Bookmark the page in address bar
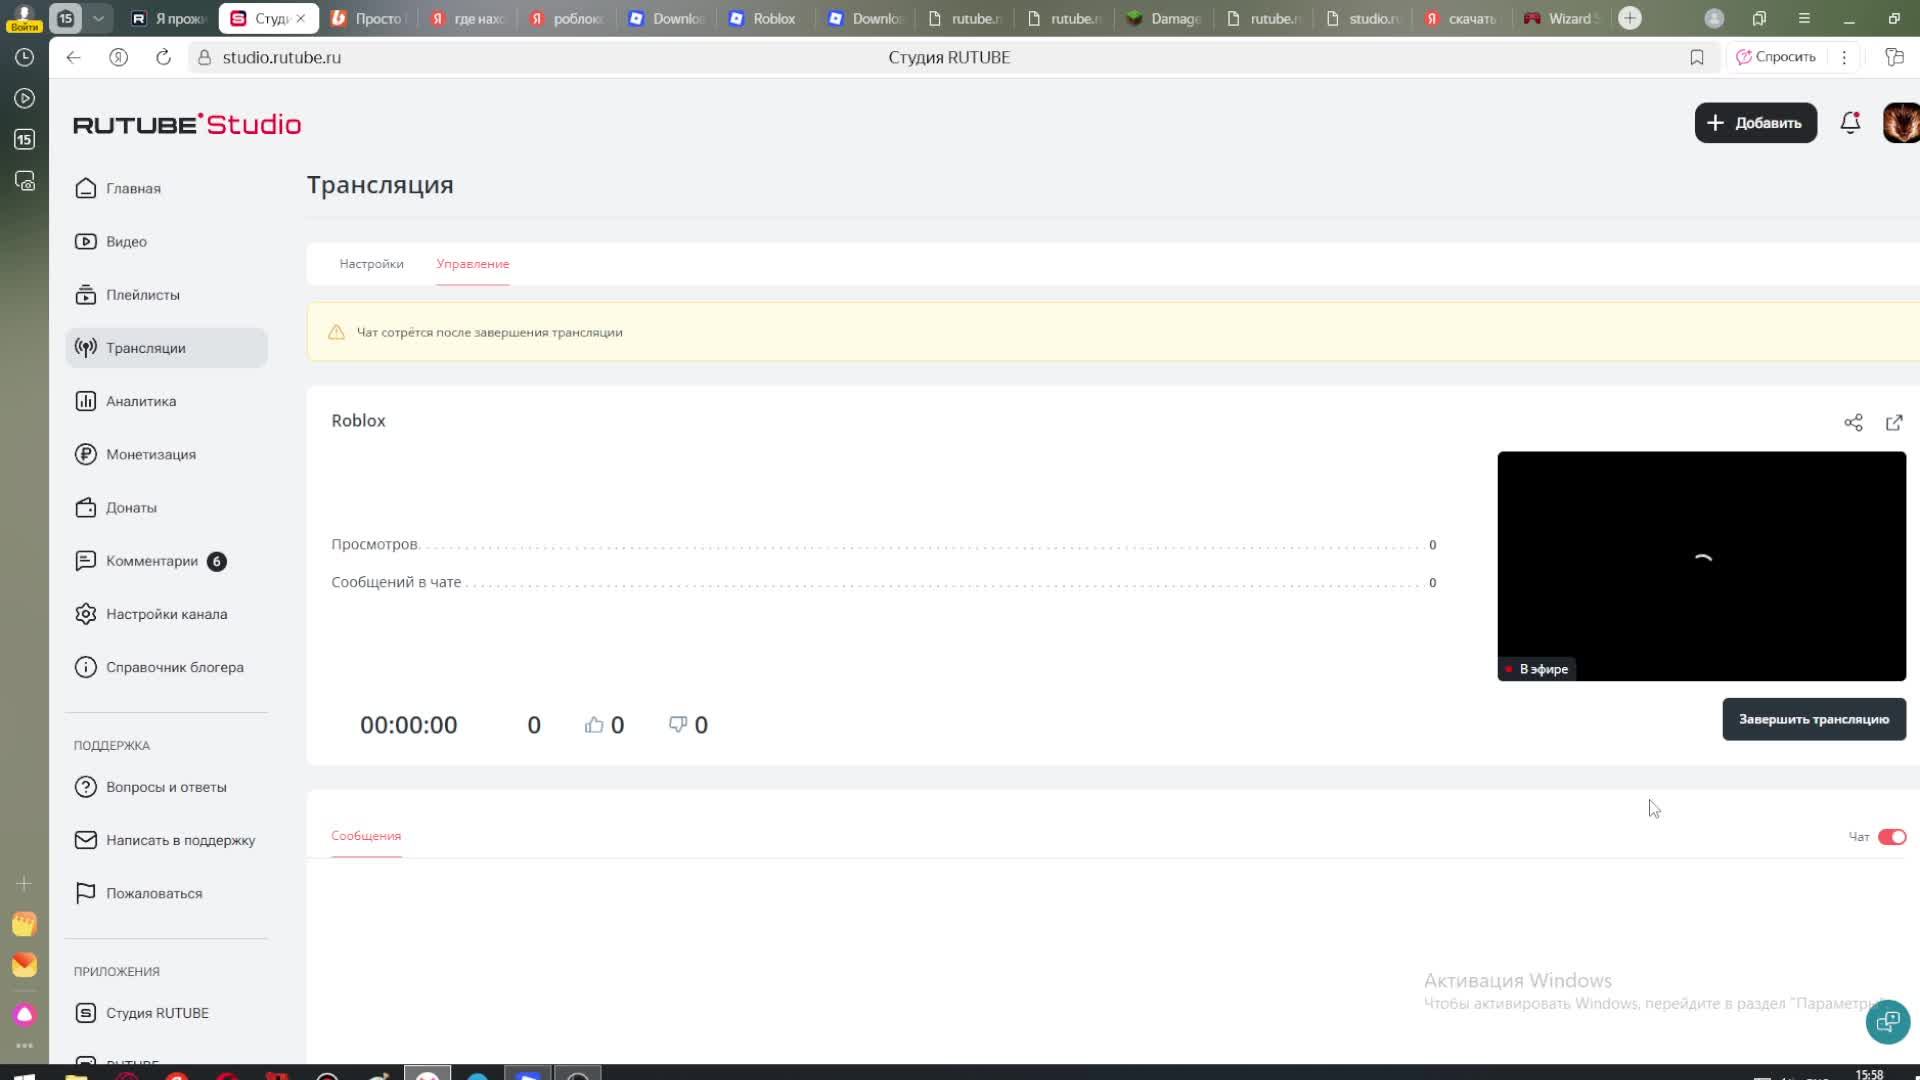Screen dimensions: 1920x1080 click(x=1697, y=58)
